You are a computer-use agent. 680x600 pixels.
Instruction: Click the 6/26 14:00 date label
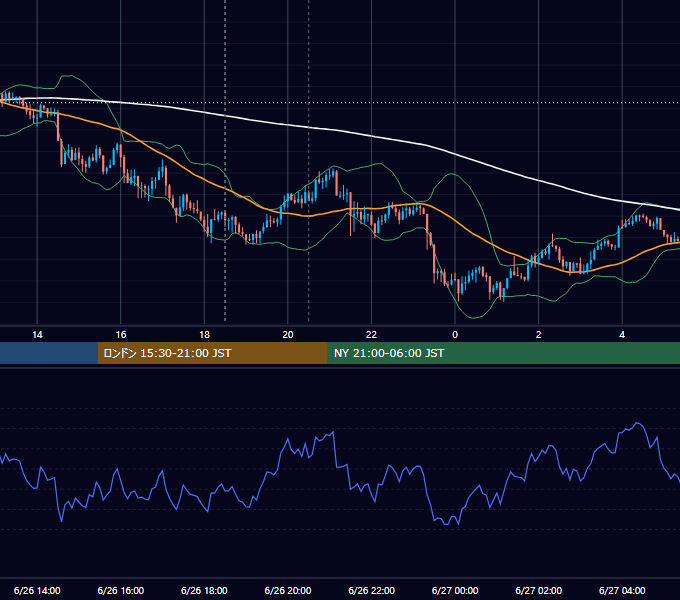click(x=37, y=590)
